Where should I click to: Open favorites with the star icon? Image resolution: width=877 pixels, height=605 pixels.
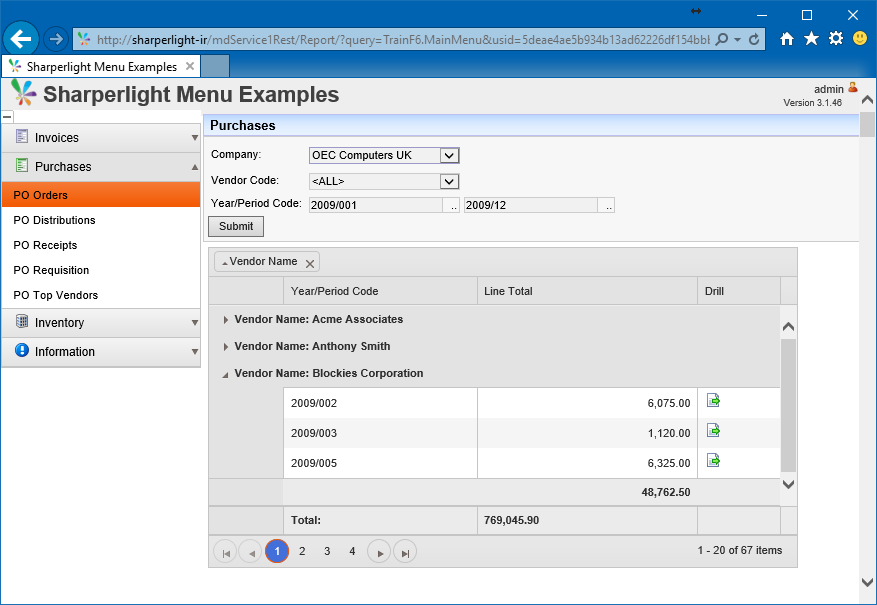pos(811,39)
